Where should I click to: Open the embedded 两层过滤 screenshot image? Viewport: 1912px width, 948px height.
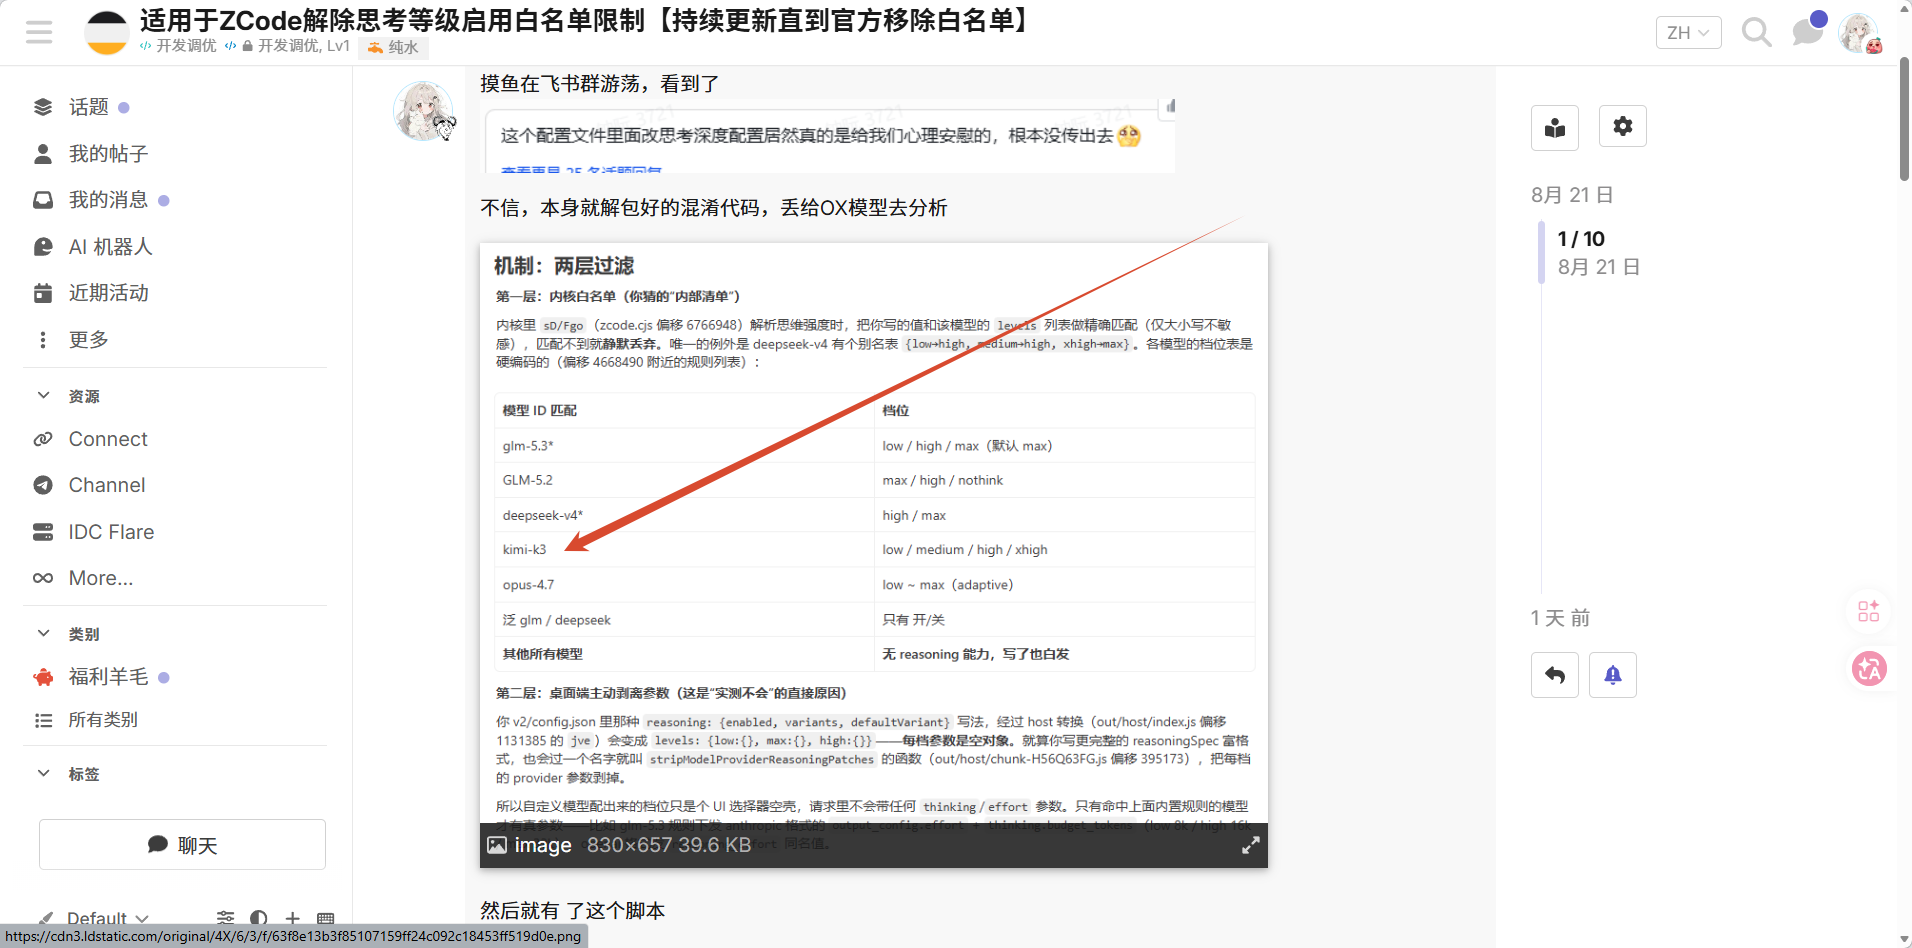coord(874,555)
